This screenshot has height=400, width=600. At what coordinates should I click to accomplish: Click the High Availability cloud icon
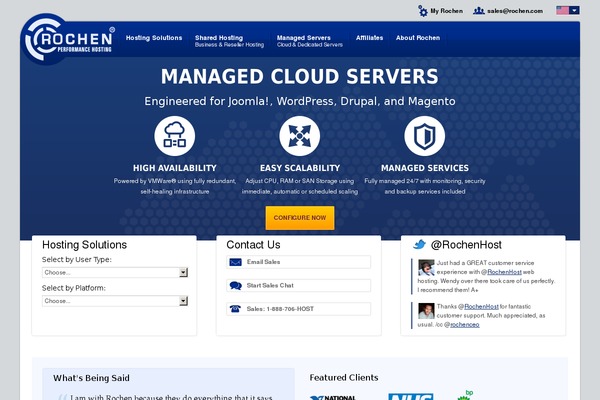[x=174, y=136]
